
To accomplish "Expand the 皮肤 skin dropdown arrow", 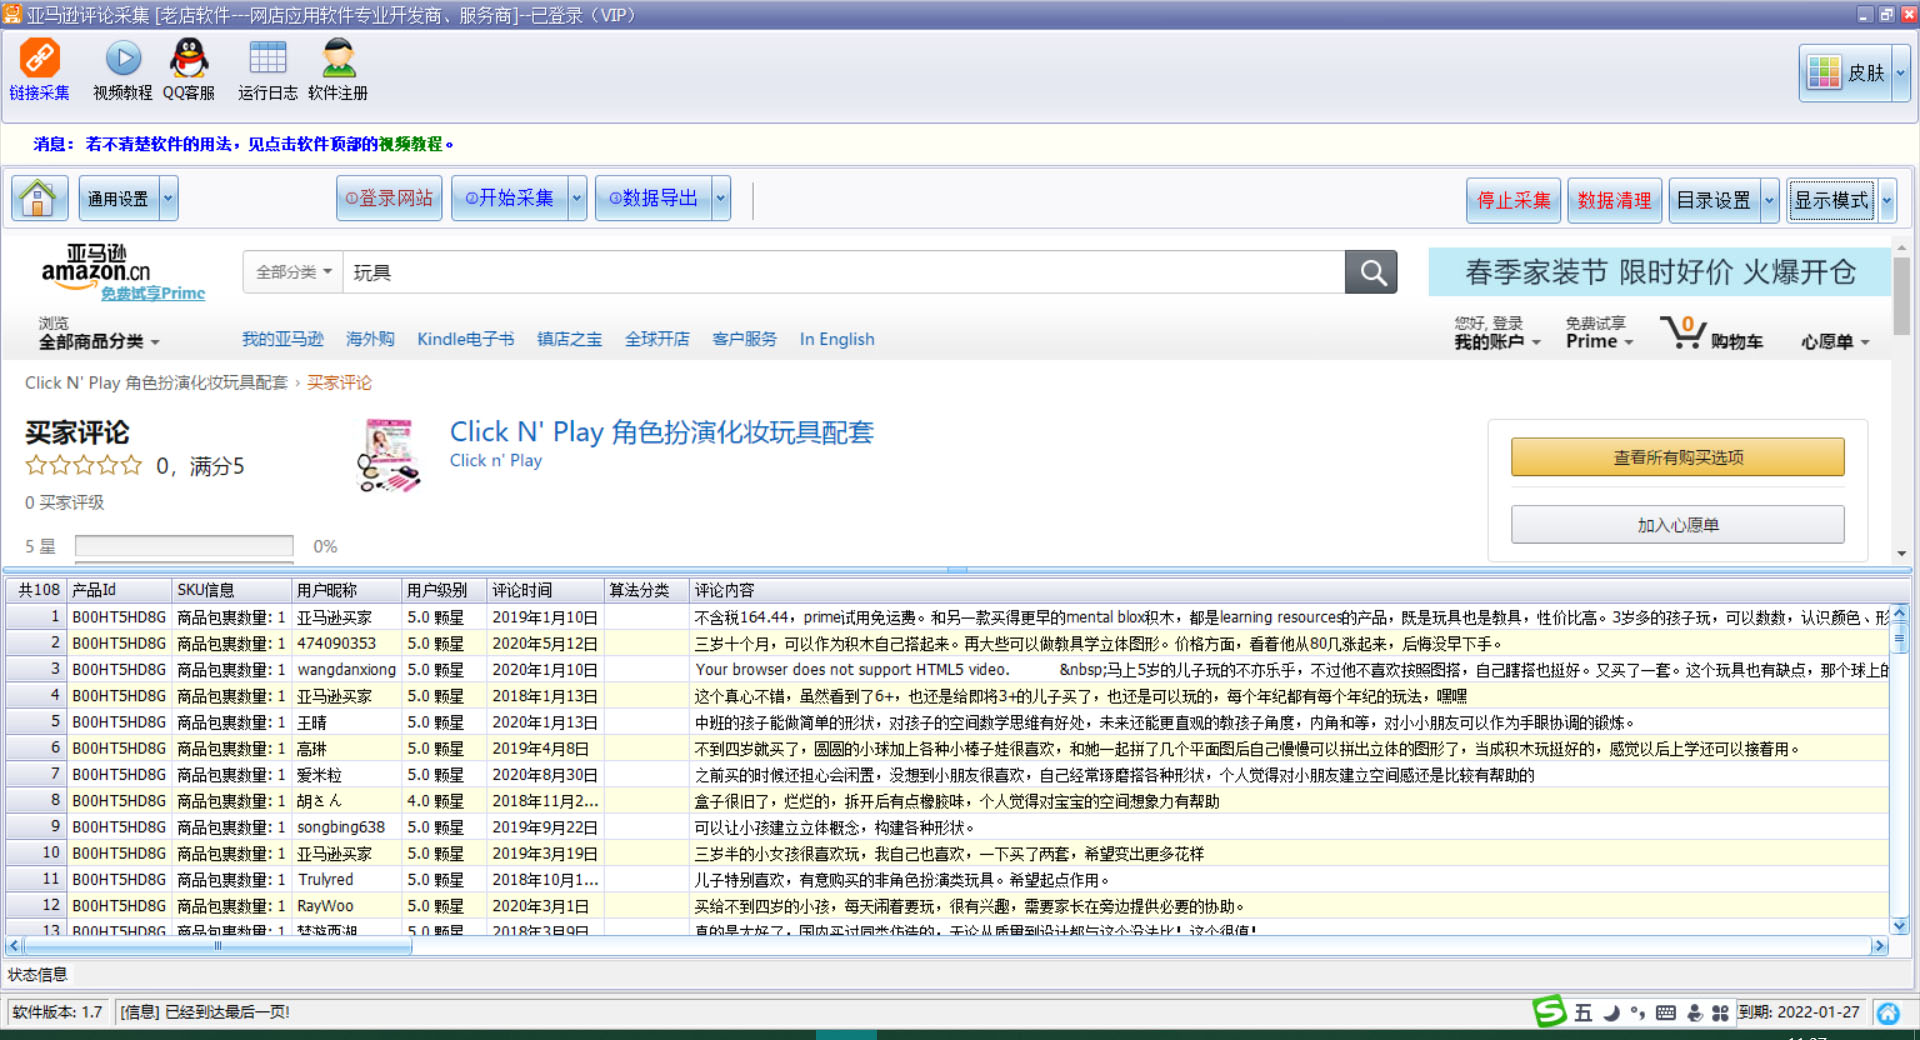I will tap(1901, 73).
